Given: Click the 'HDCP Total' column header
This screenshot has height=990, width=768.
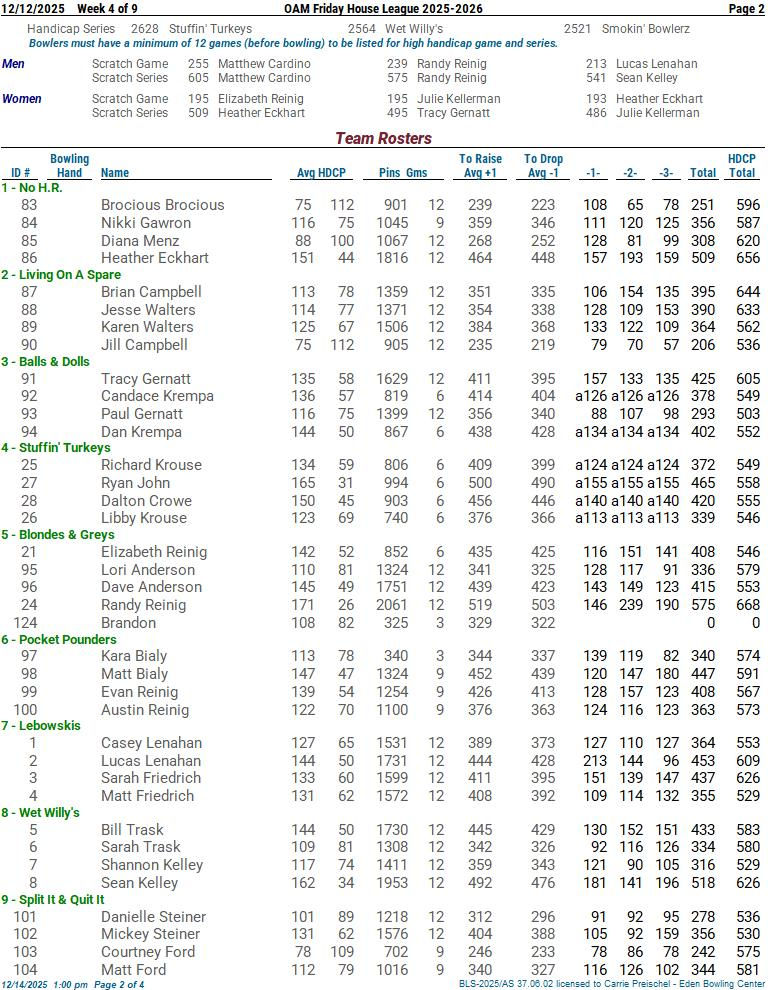Looking at the screenshot, I should click(x=741, y=165).
